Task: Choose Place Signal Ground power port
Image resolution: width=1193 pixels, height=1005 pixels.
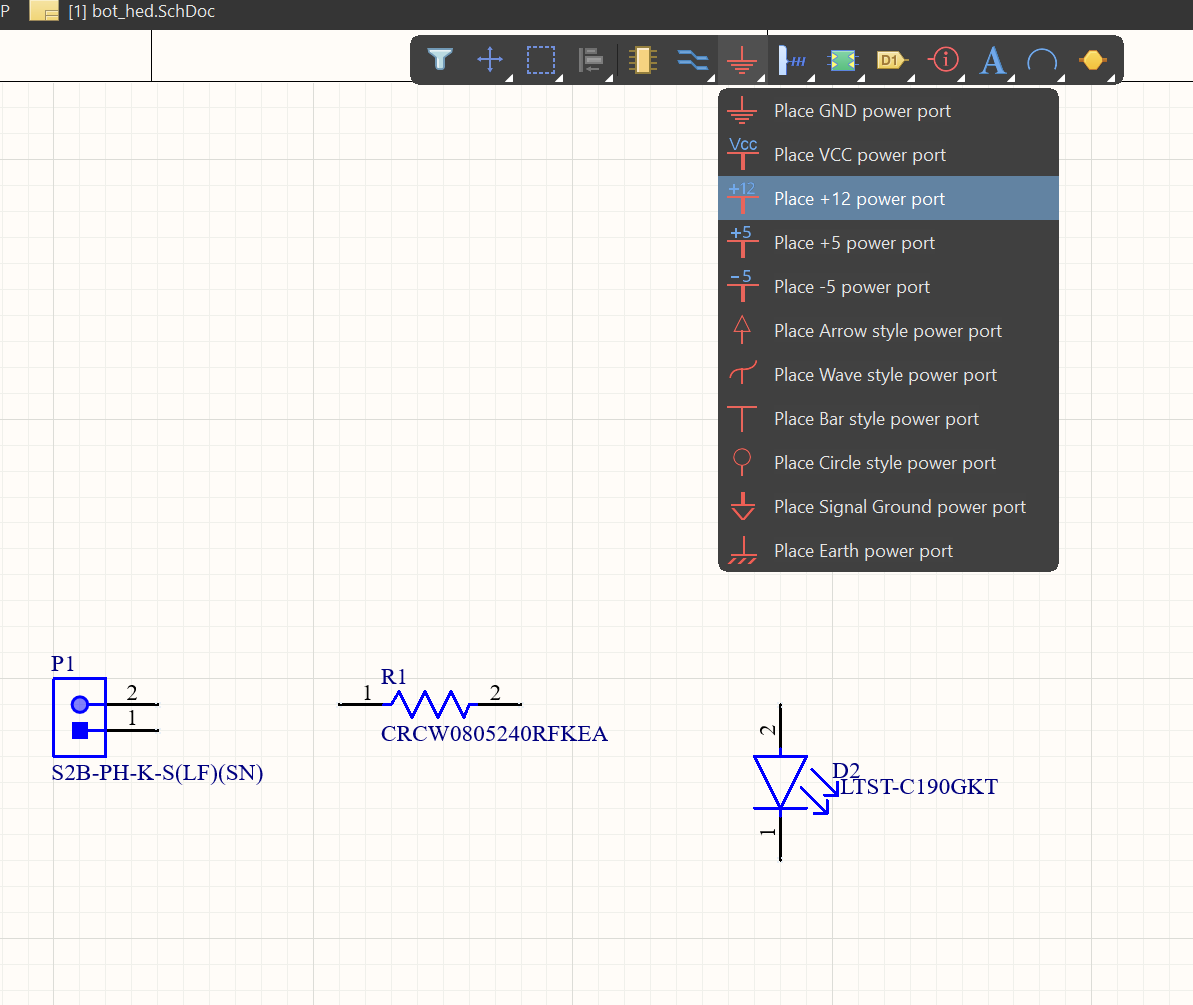Action: coord(888,507)
